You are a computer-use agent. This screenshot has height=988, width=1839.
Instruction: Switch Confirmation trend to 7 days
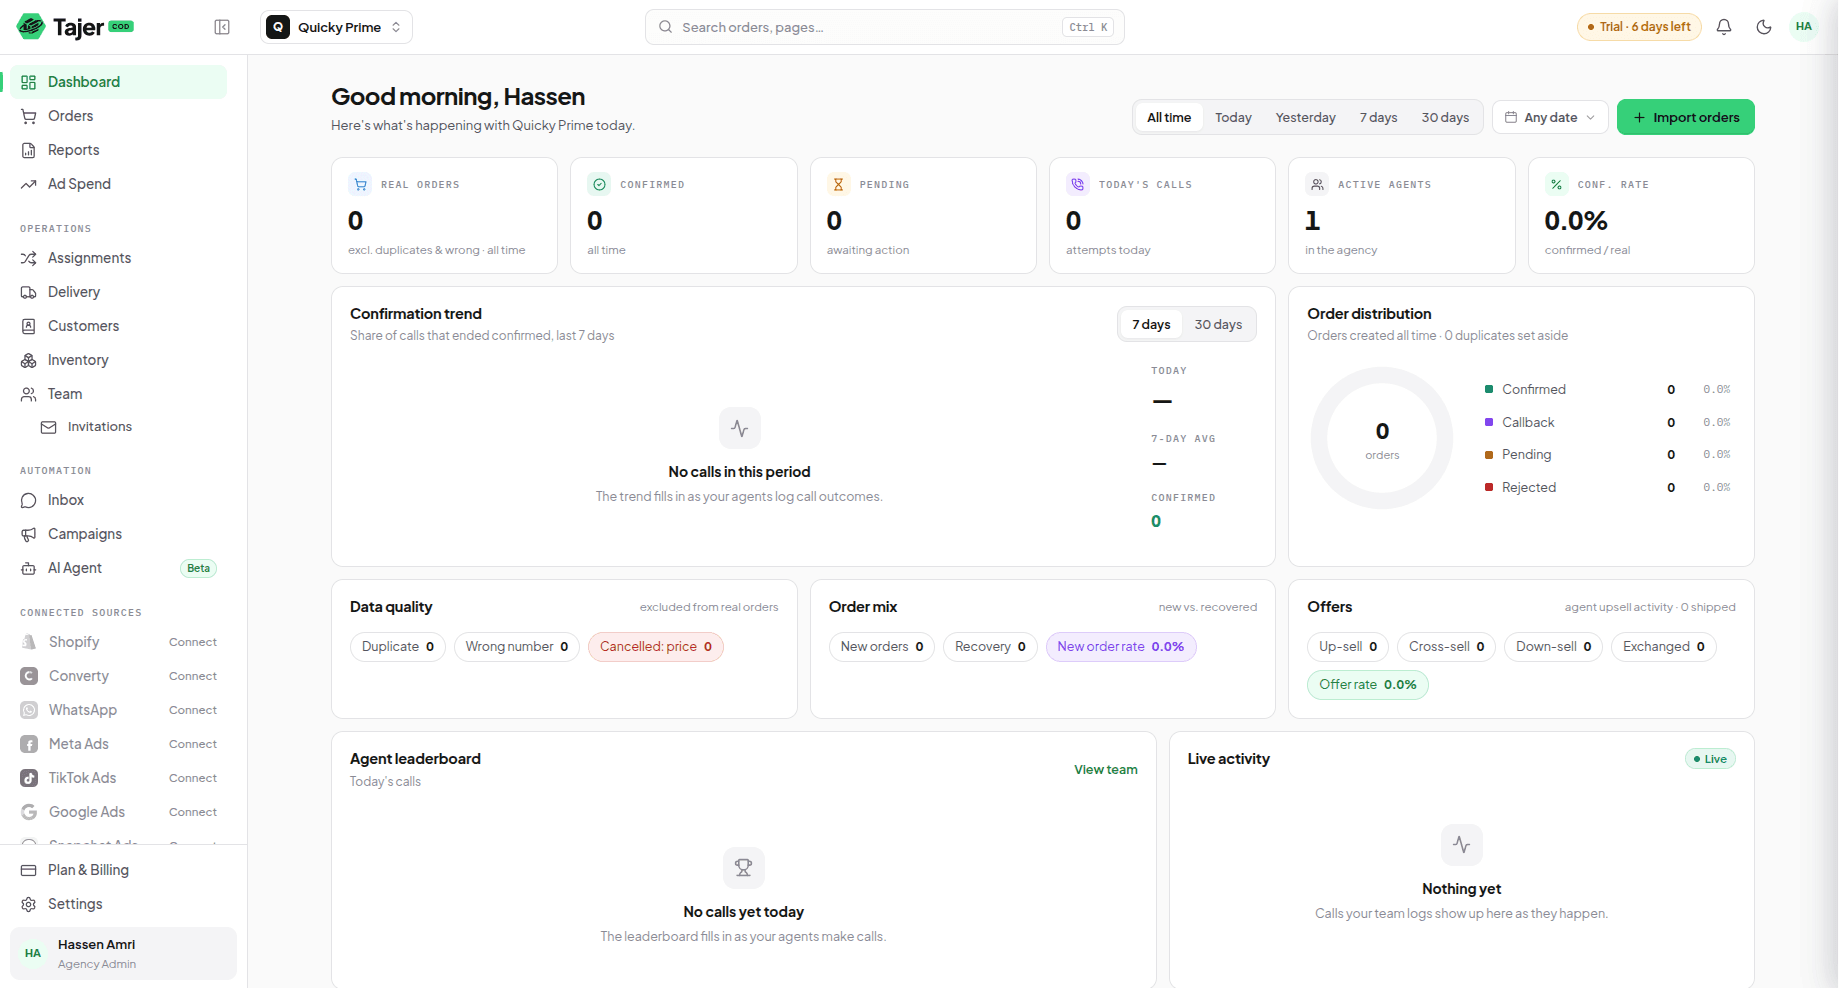coord(1151,324)
